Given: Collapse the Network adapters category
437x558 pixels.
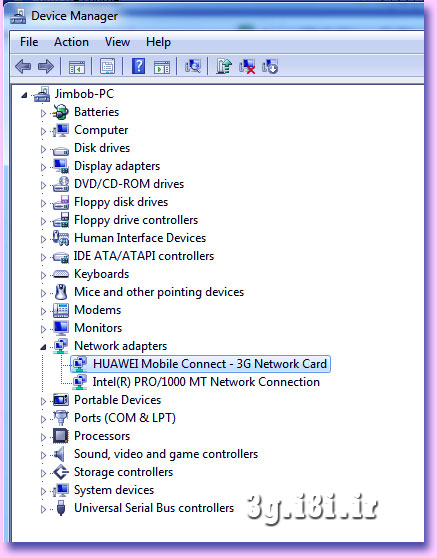Looking at the screenshot, I should click(x=43, y=347).
